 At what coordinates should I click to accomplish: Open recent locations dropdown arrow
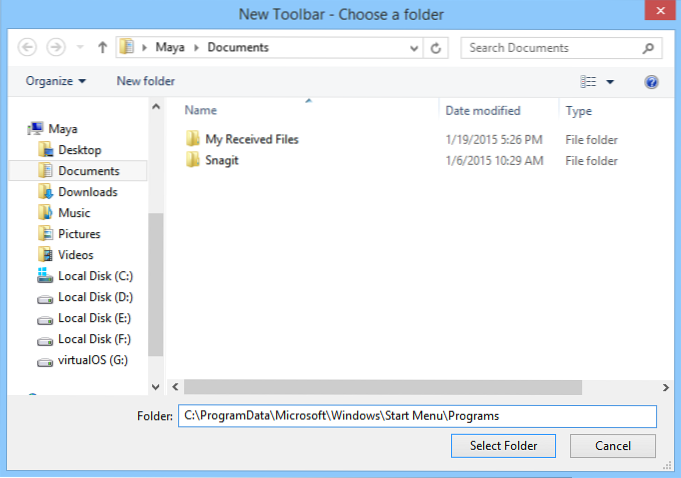click(80, 47)
